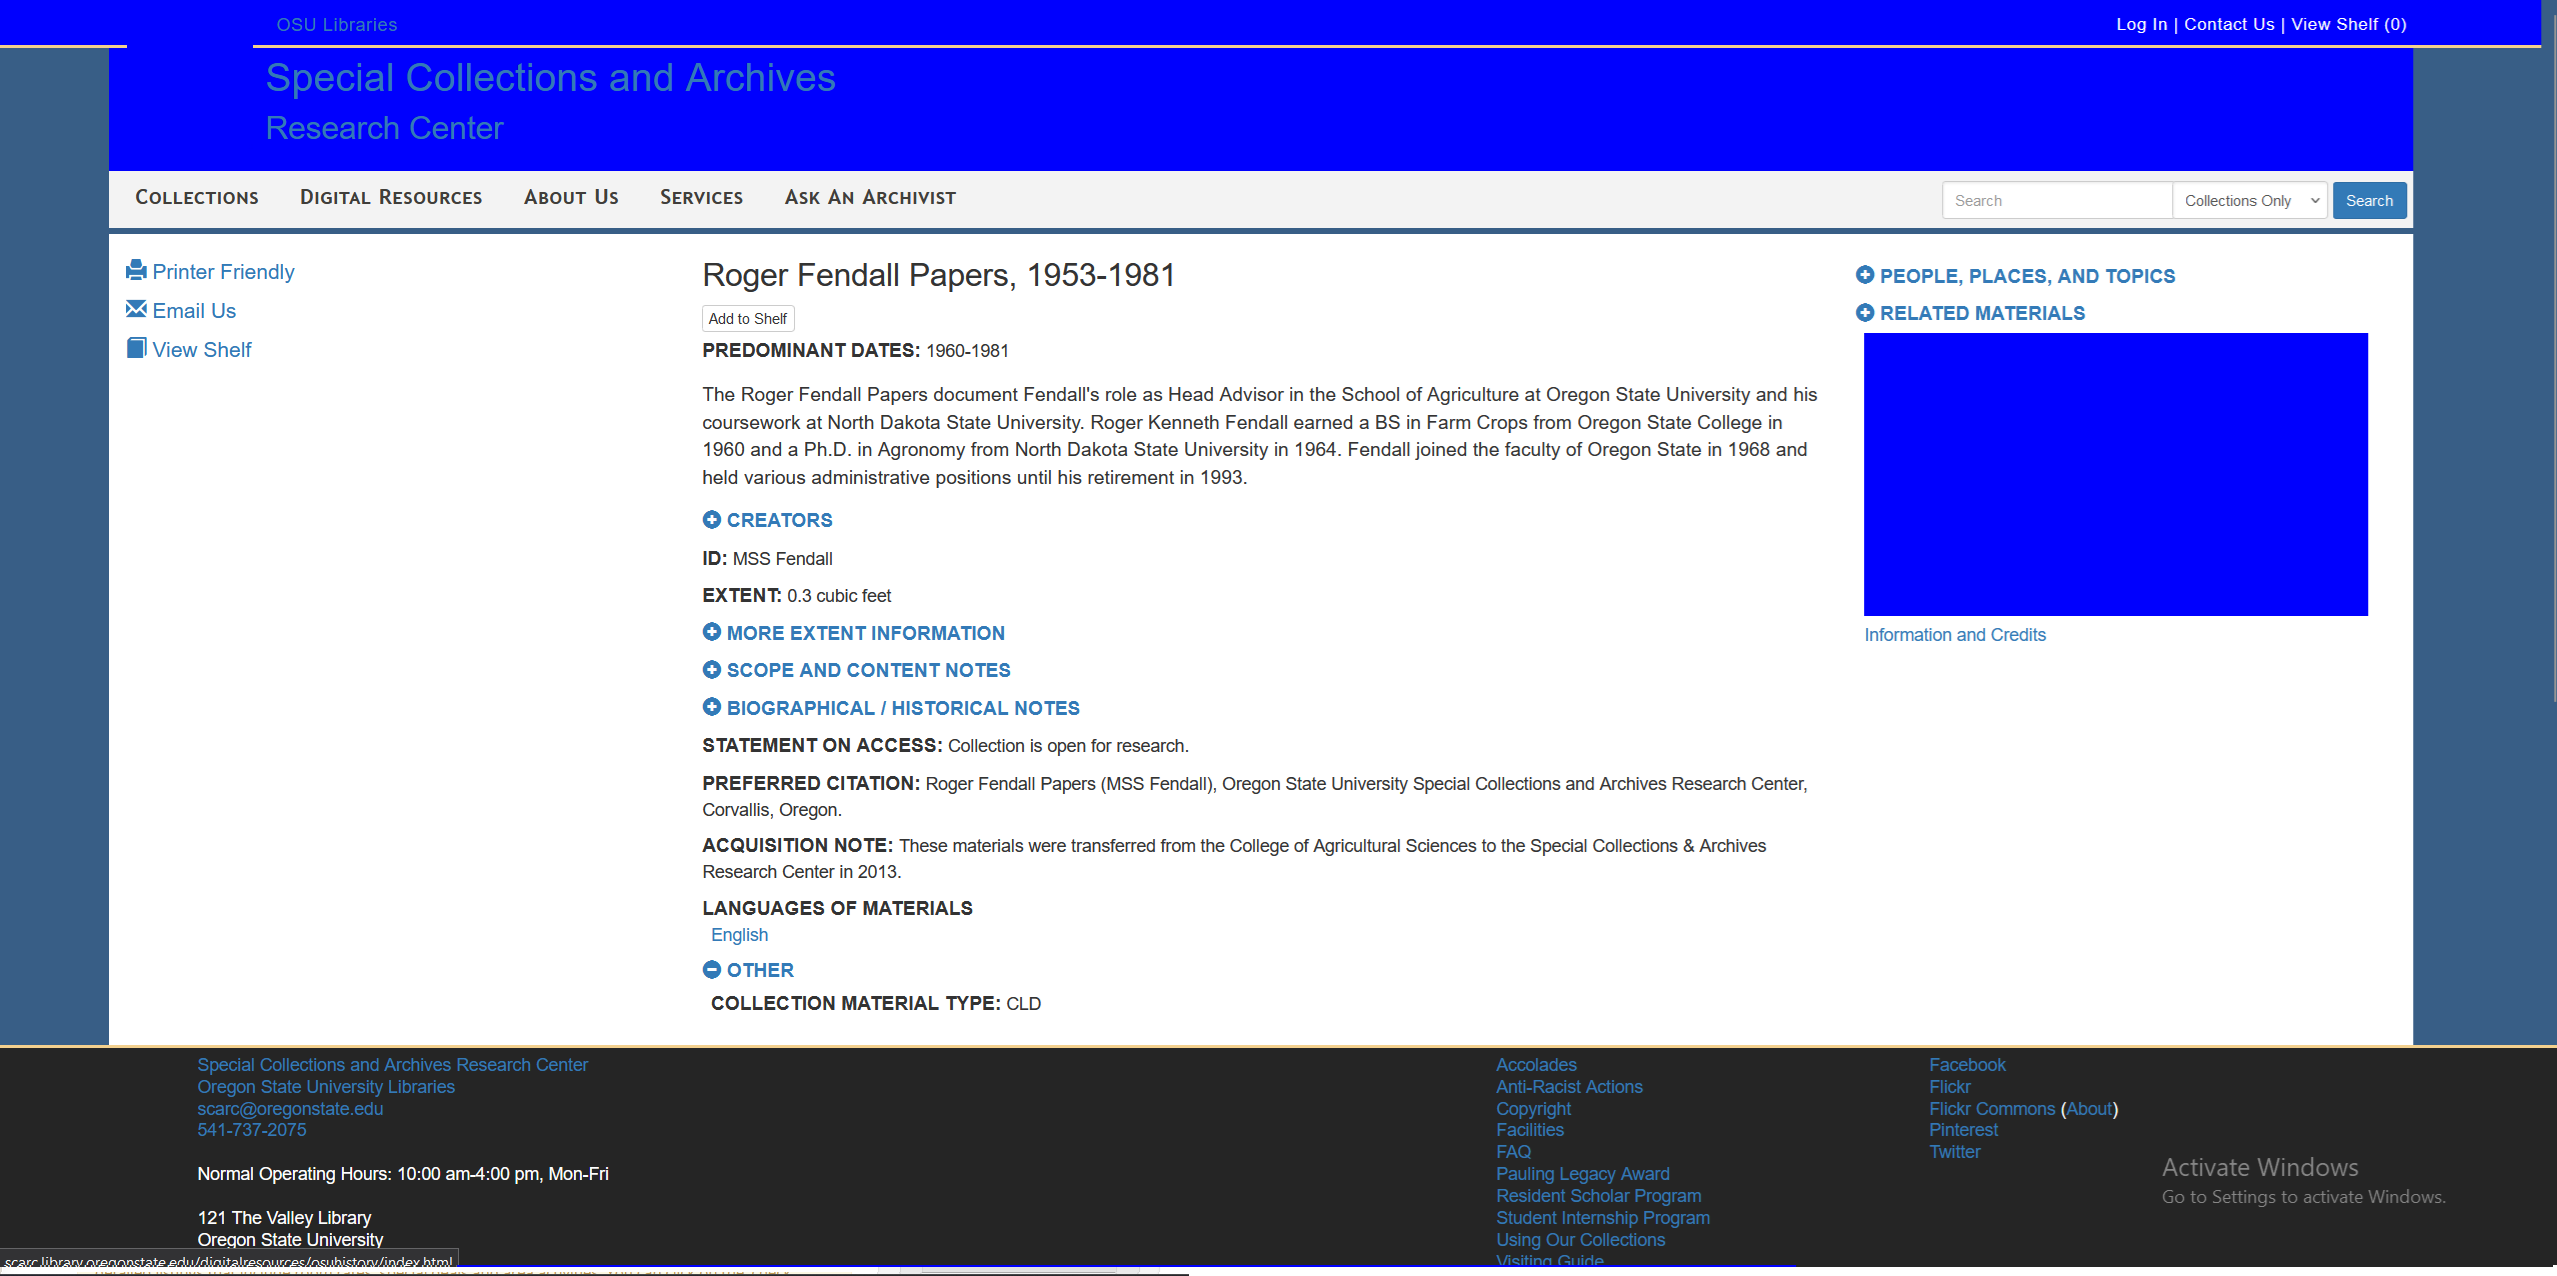The image size is (2557, 1276).
Task: Expand People, Places, and Topics section
Action: [2026, 276]
